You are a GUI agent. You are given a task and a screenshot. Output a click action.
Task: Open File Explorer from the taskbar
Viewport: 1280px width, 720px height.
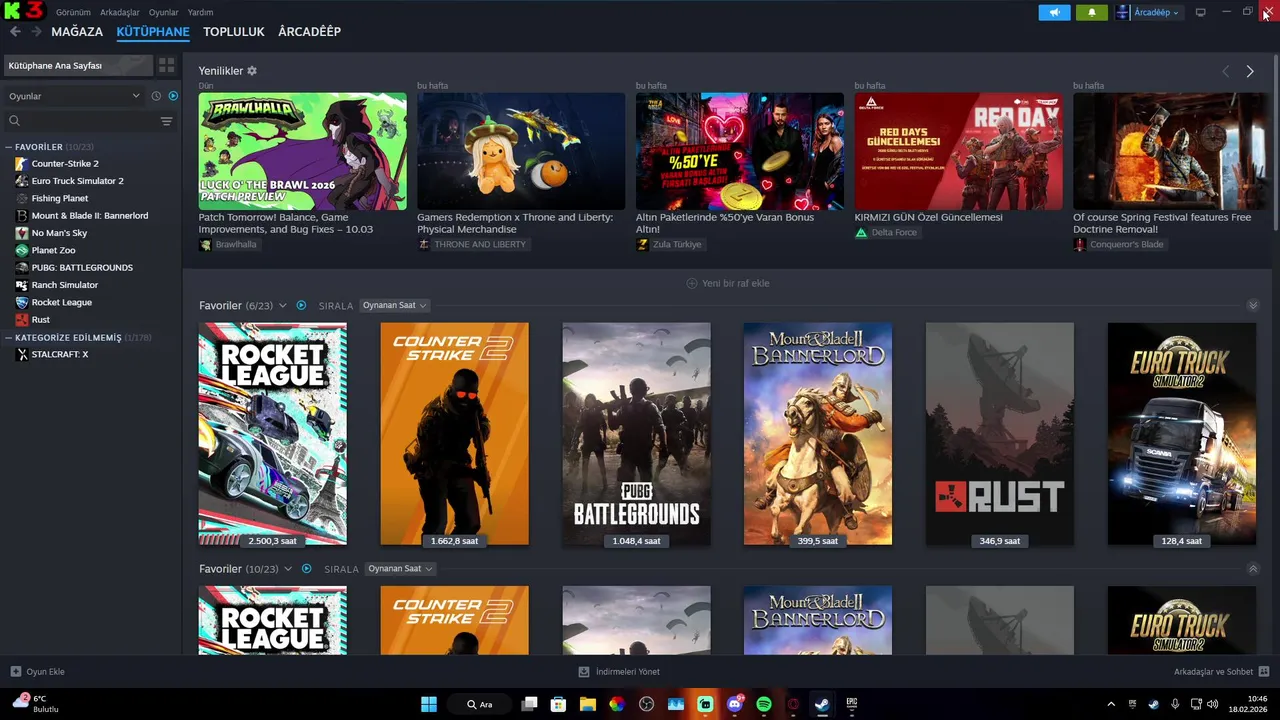588,704
